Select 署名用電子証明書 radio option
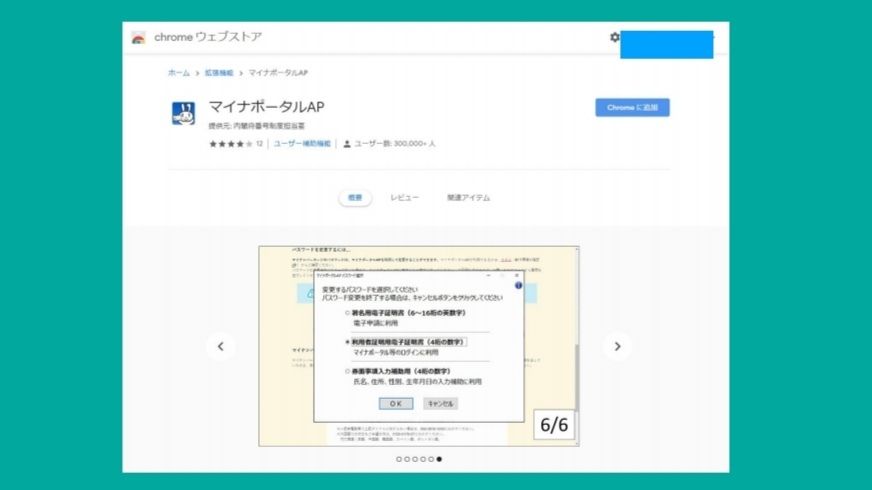The height and width of the screenshot is (490, 872). (348, 313)
